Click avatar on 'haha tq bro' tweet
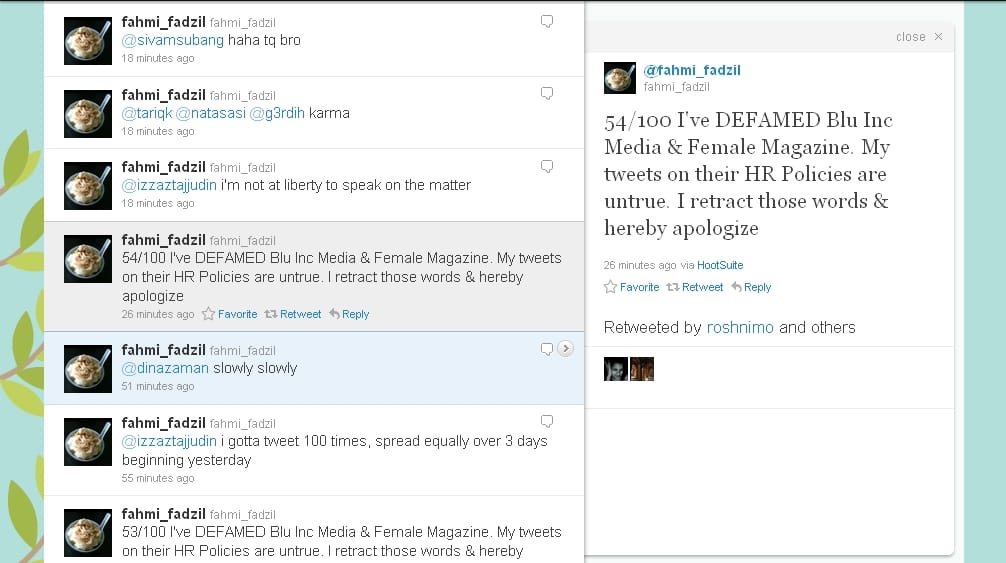This screenshot has height=563, width=1006. tap(88, 41)
